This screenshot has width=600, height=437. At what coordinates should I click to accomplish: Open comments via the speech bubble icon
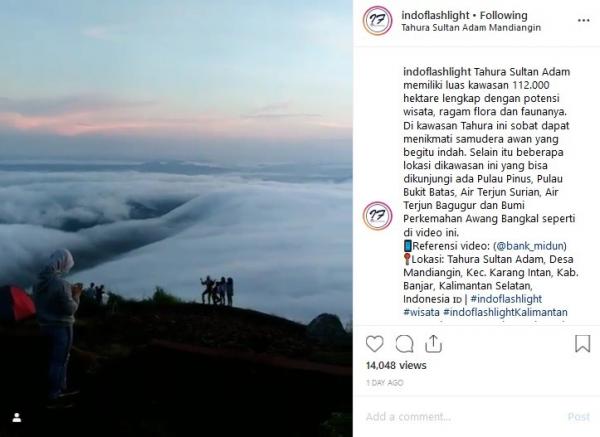coord(404,344)
